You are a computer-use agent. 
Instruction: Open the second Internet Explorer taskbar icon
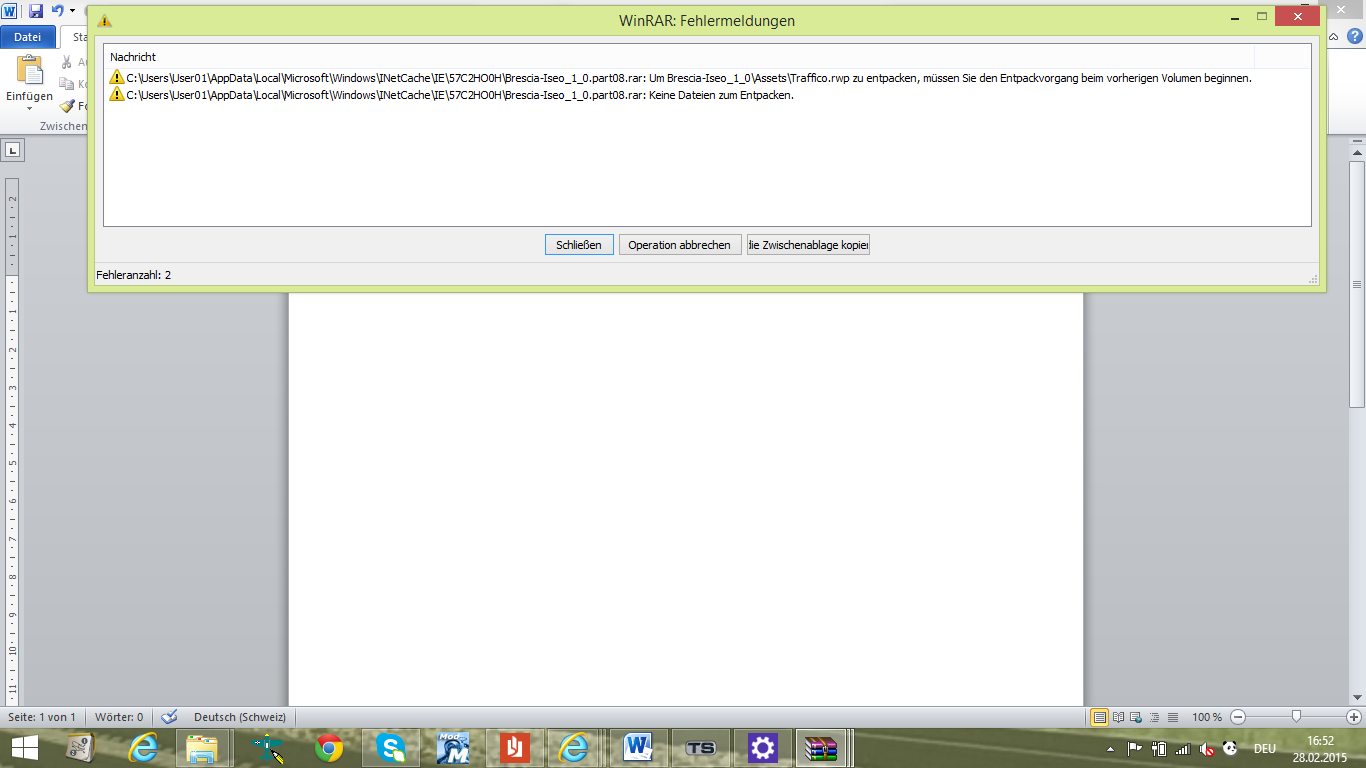(x=574, y=748)
